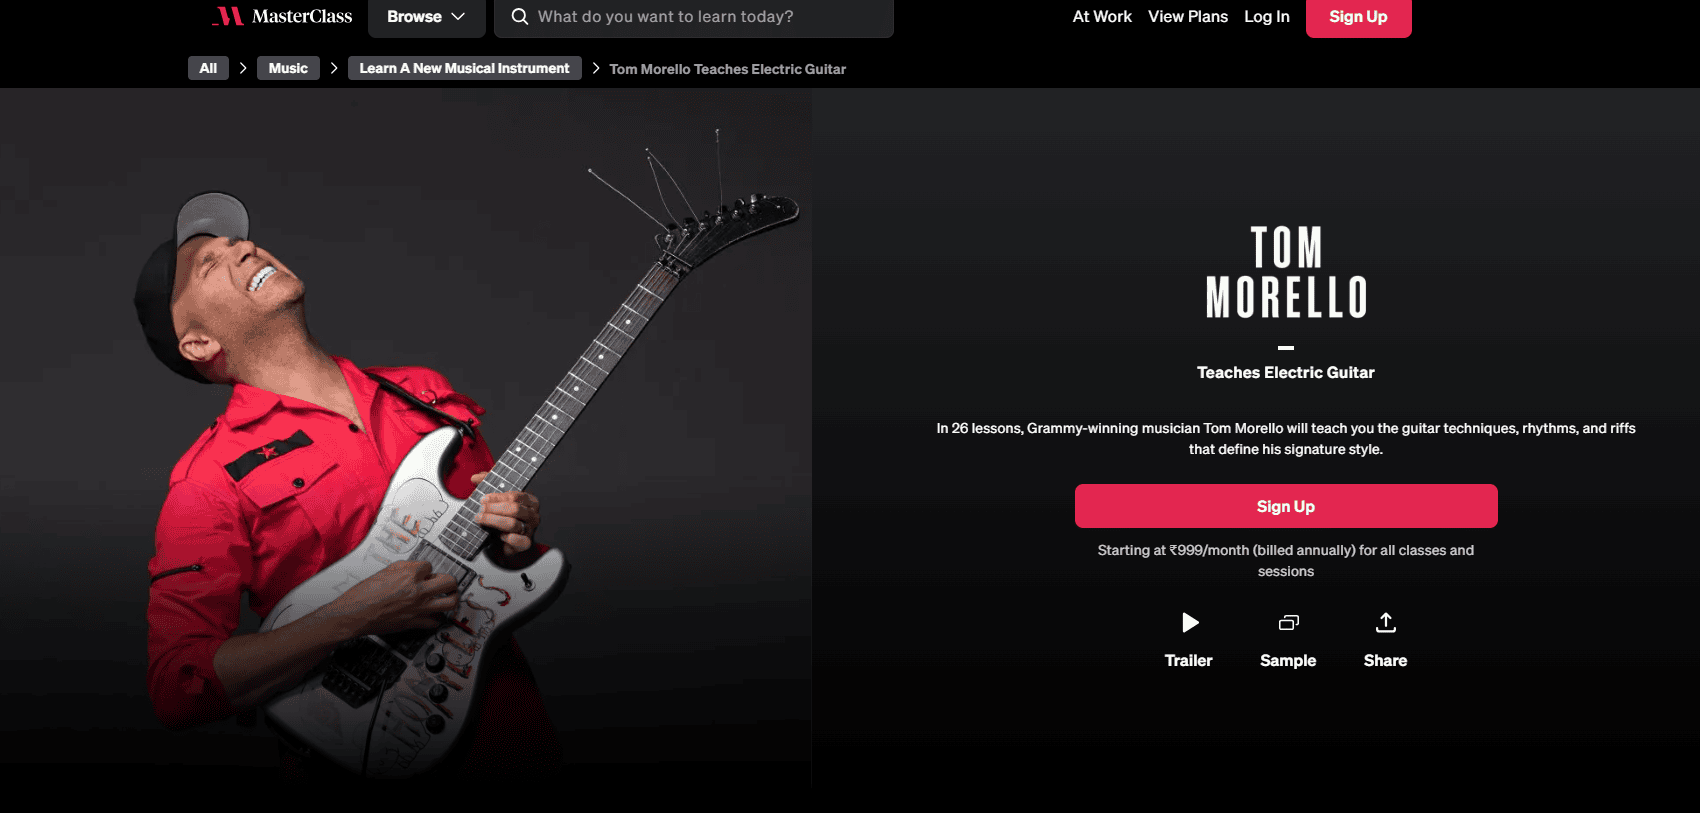Click the MasterClass logo icon
The width and height of the screenshot is (1700, 813).
228,16
